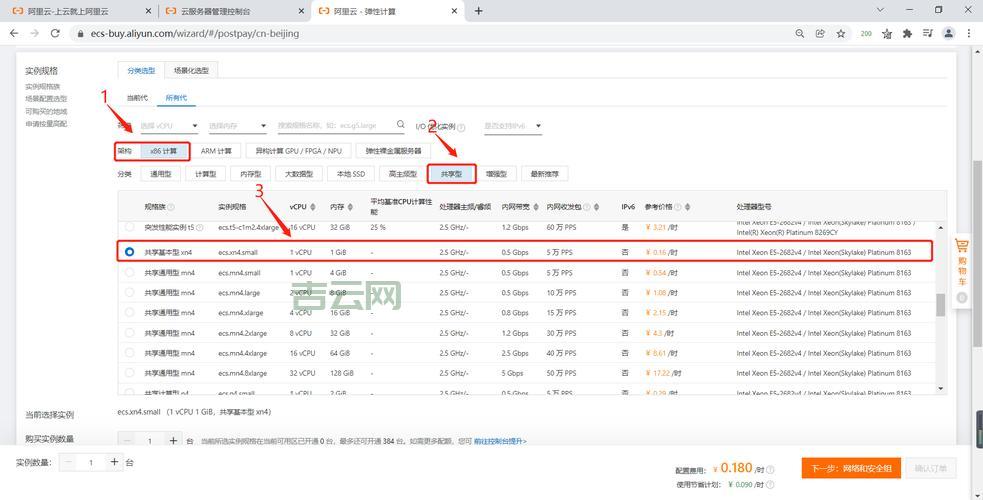Choose 共享型 category filter
The width and height of the screenshot is (983, 500).
[451, 174]
